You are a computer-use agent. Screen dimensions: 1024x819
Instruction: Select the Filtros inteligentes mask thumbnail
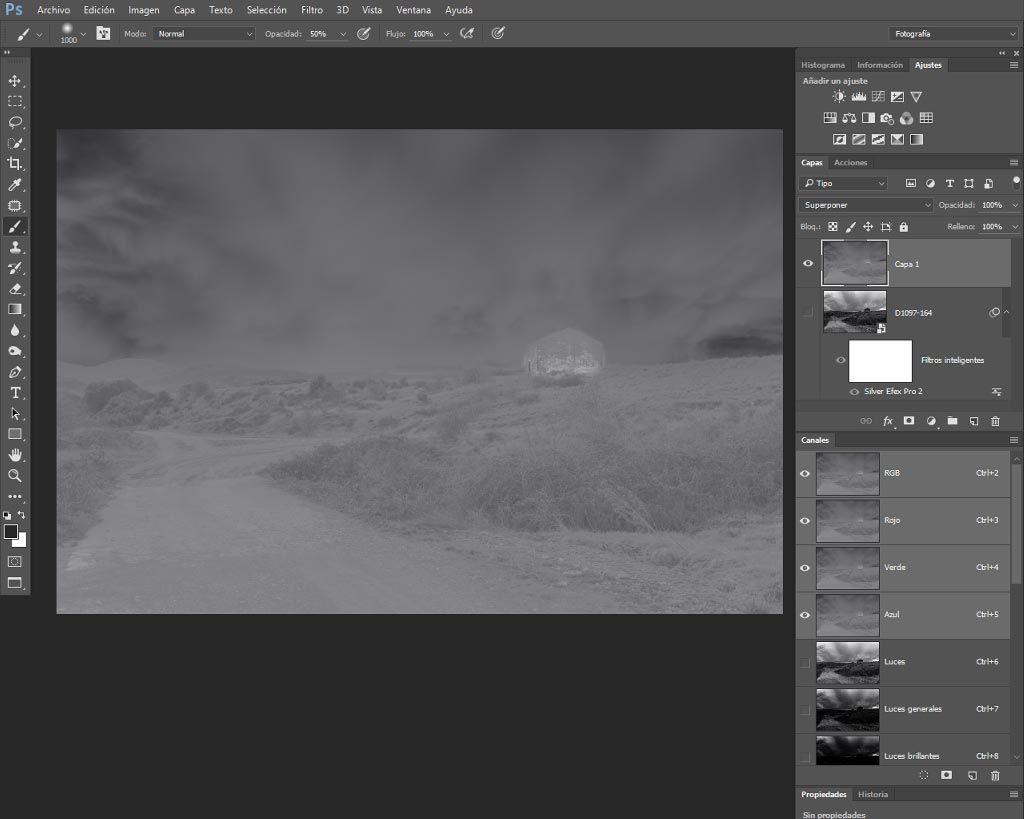[880, 361]
